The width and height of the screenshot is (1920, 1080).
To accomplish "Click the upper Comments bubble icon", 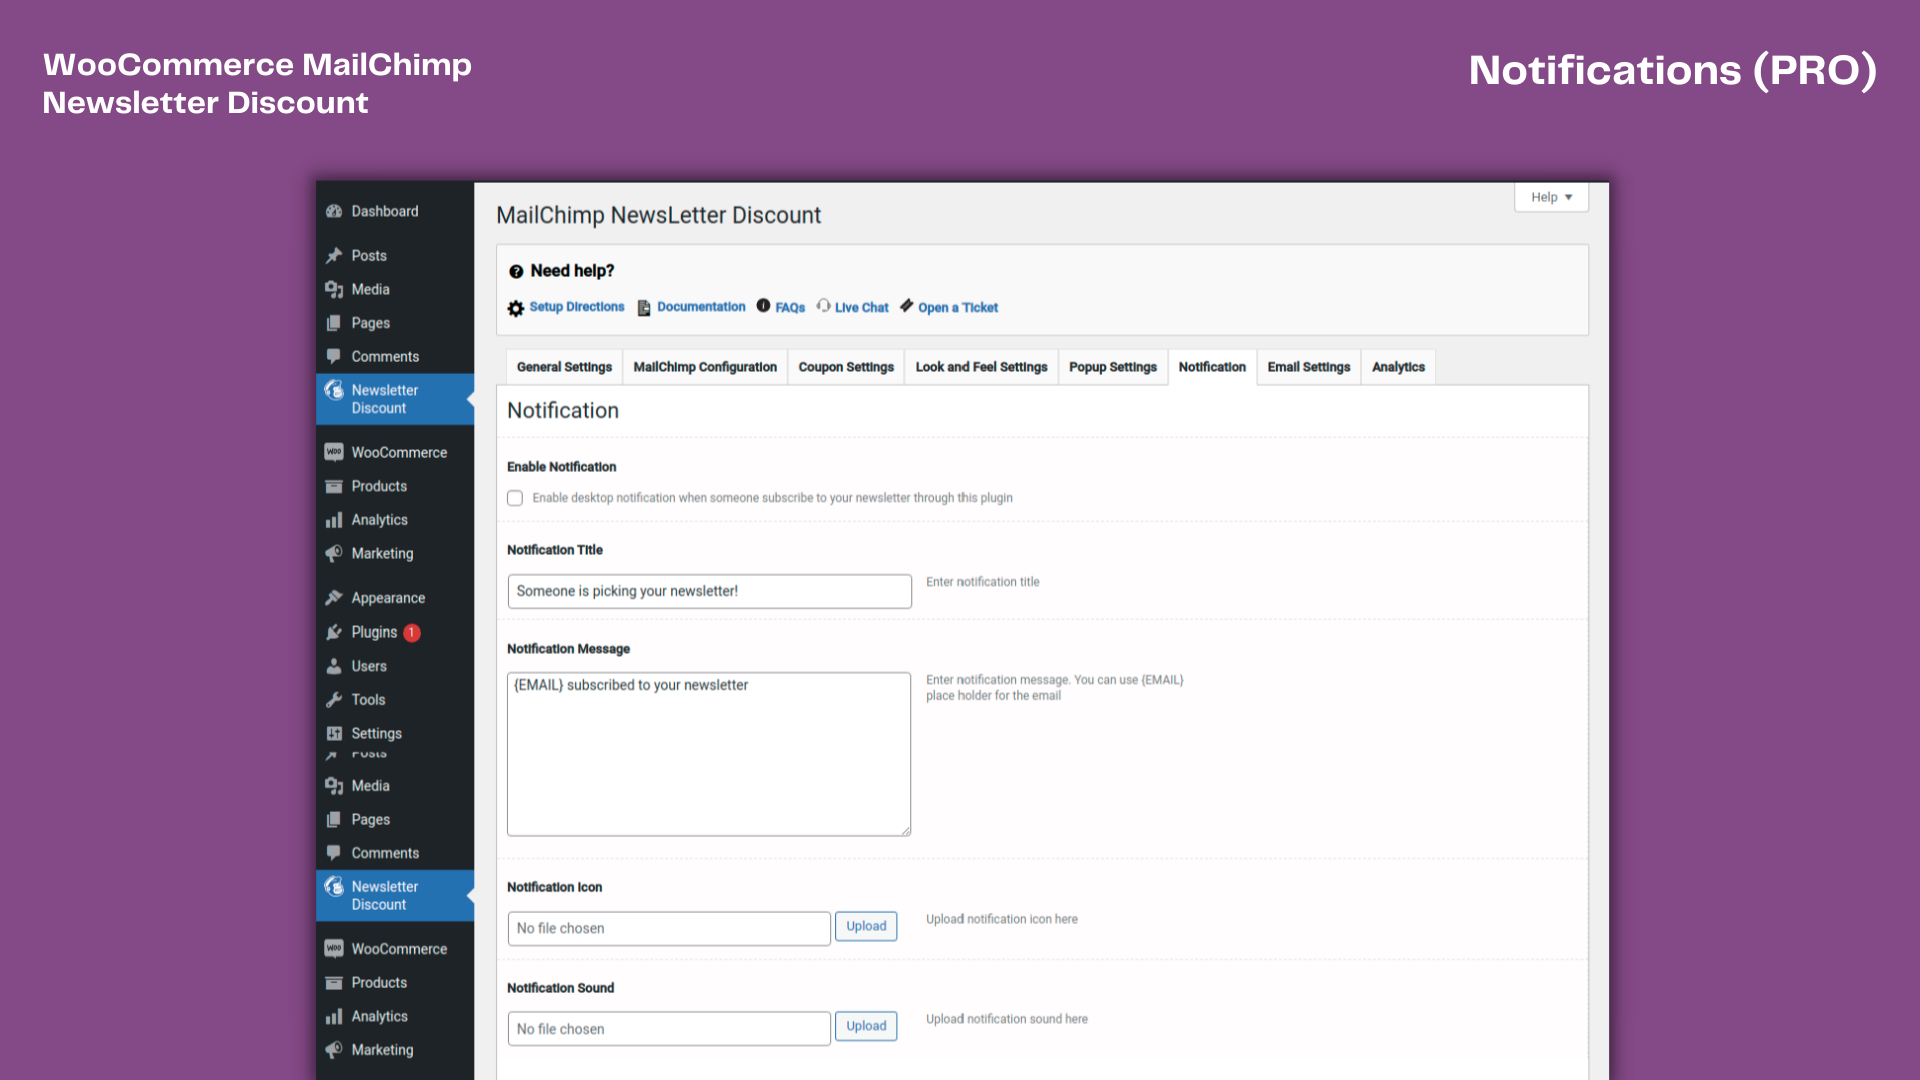I will tap(334, 356).
